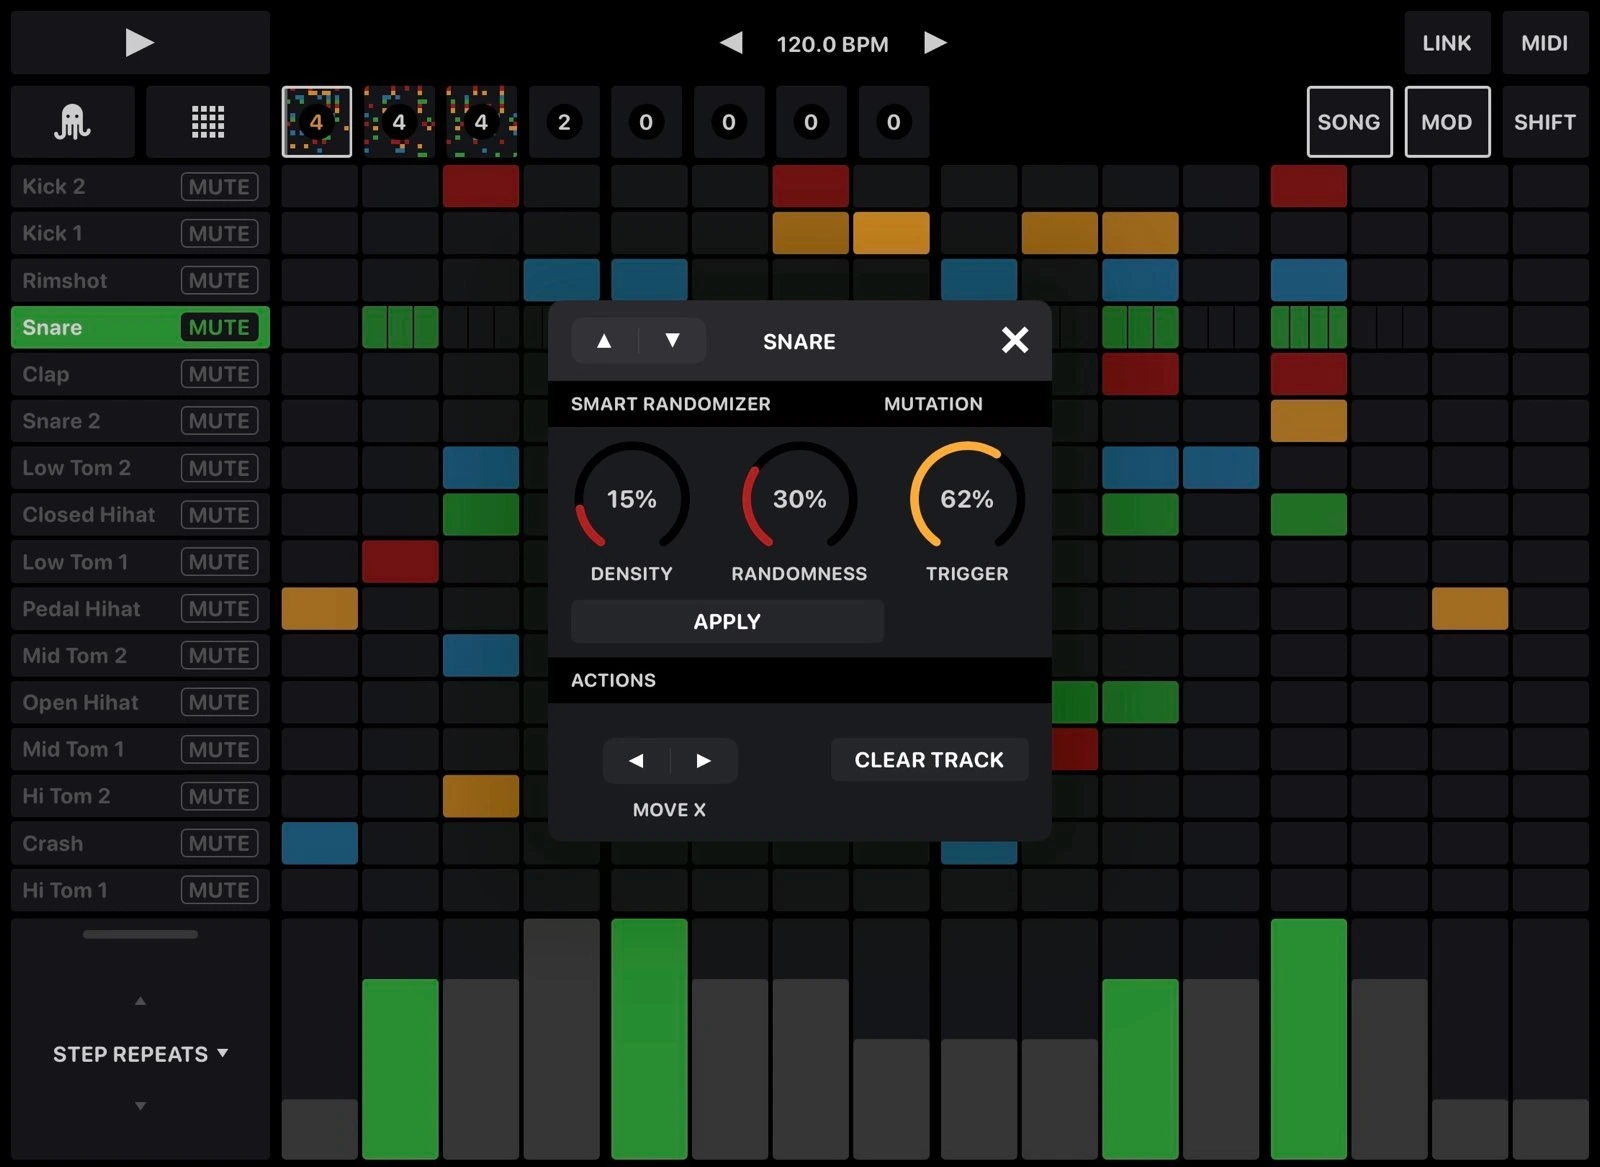Go to previous track with up arrow
Image resolution: width=1600 pixels, height=1167 pixels.
pyautogui.click(x=604, y=341)
